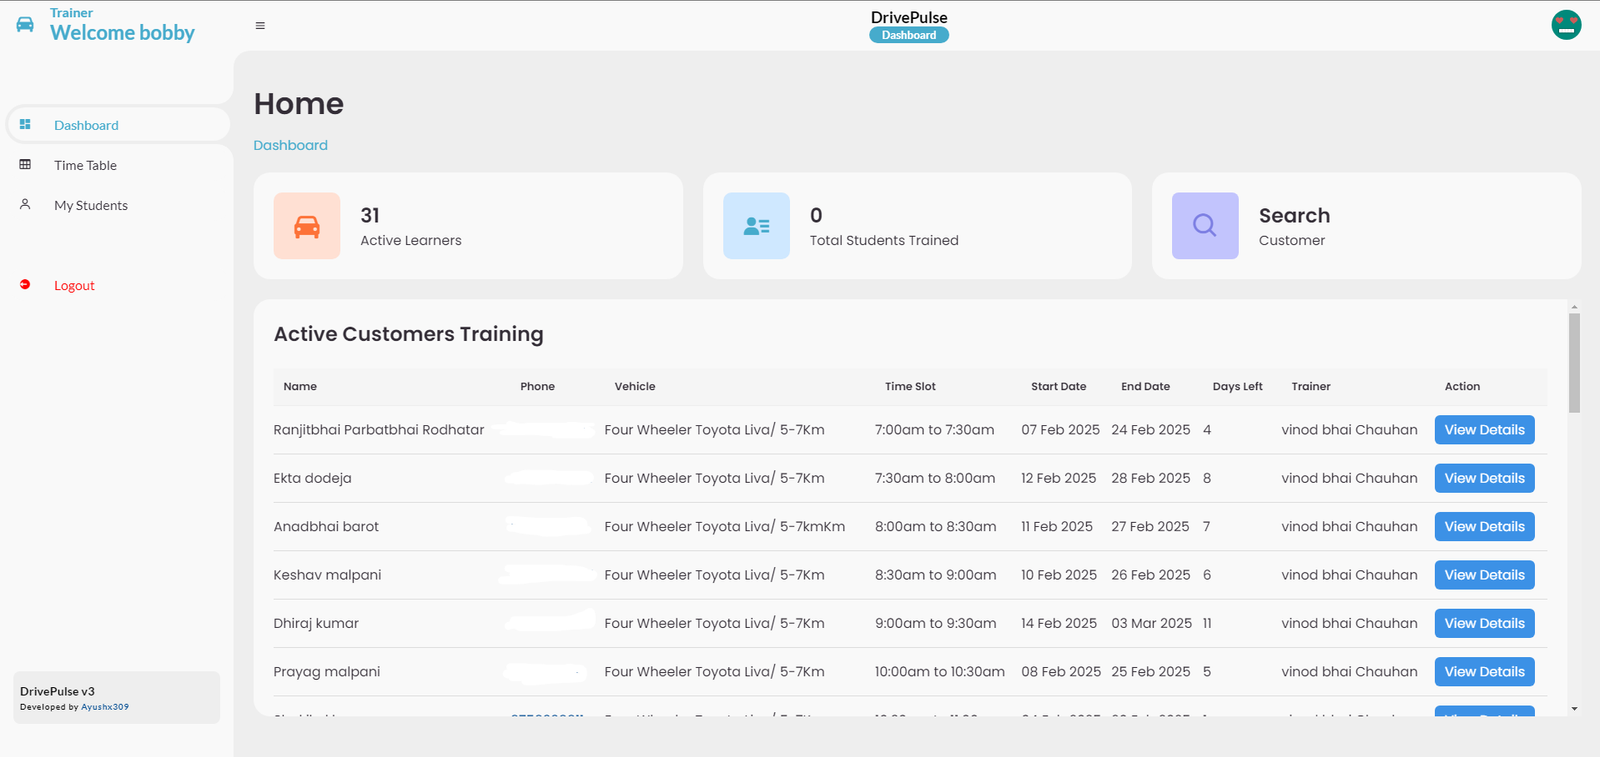The height and width of the screenshot is (757, 1600).
Task: Click the table scrollbar down arrow
Action: point(1574,708)
